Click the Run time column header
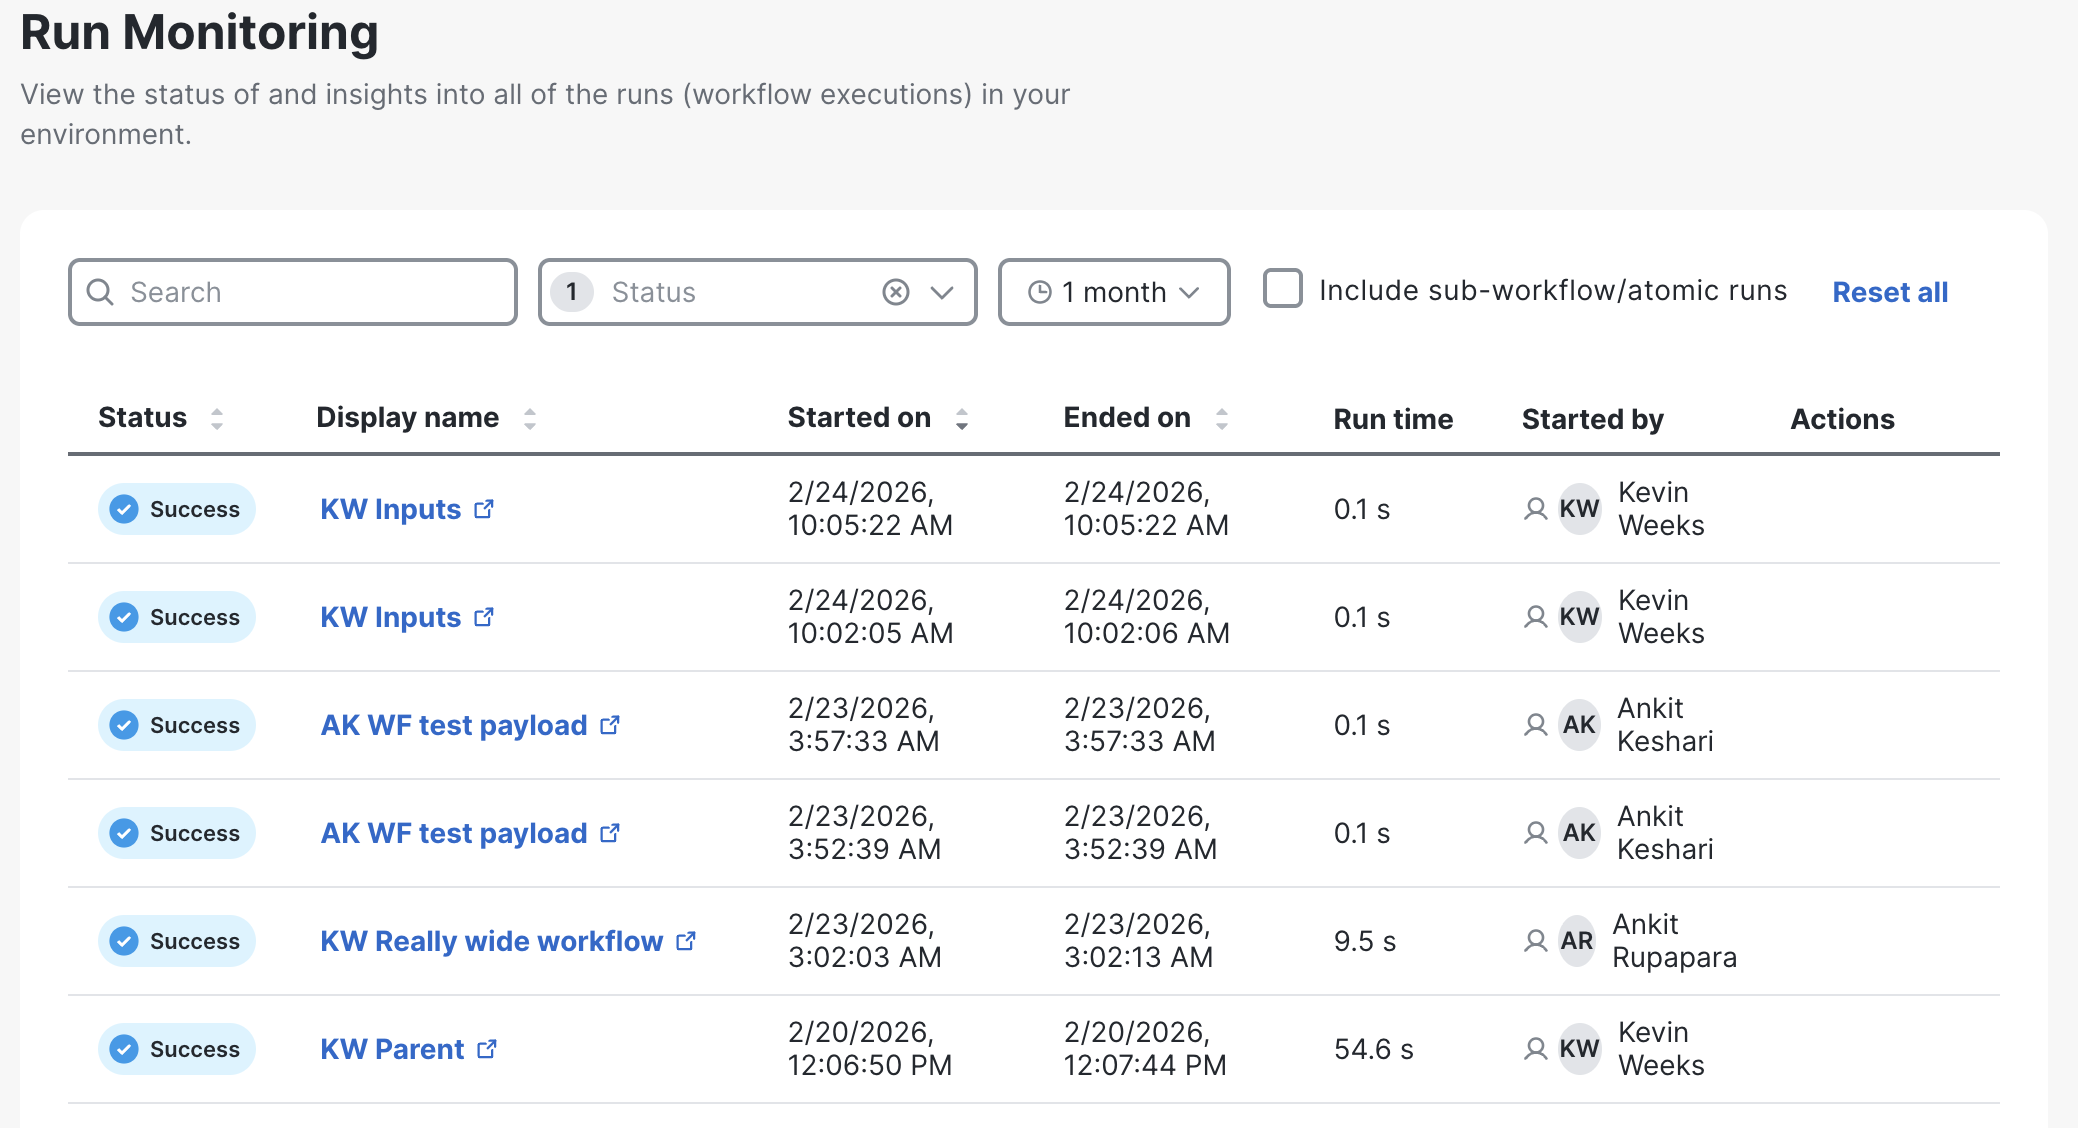This screenshot has height=1128, width=2078. pyautogui.click(x=1392, y=419)
